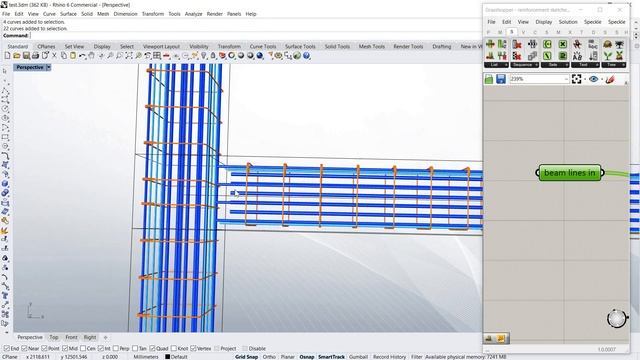The height and width of the screenshot is (360, 640).
Task: Click the Zoom Extents frame icon in Grasshopper
Action: pos(576,79)
